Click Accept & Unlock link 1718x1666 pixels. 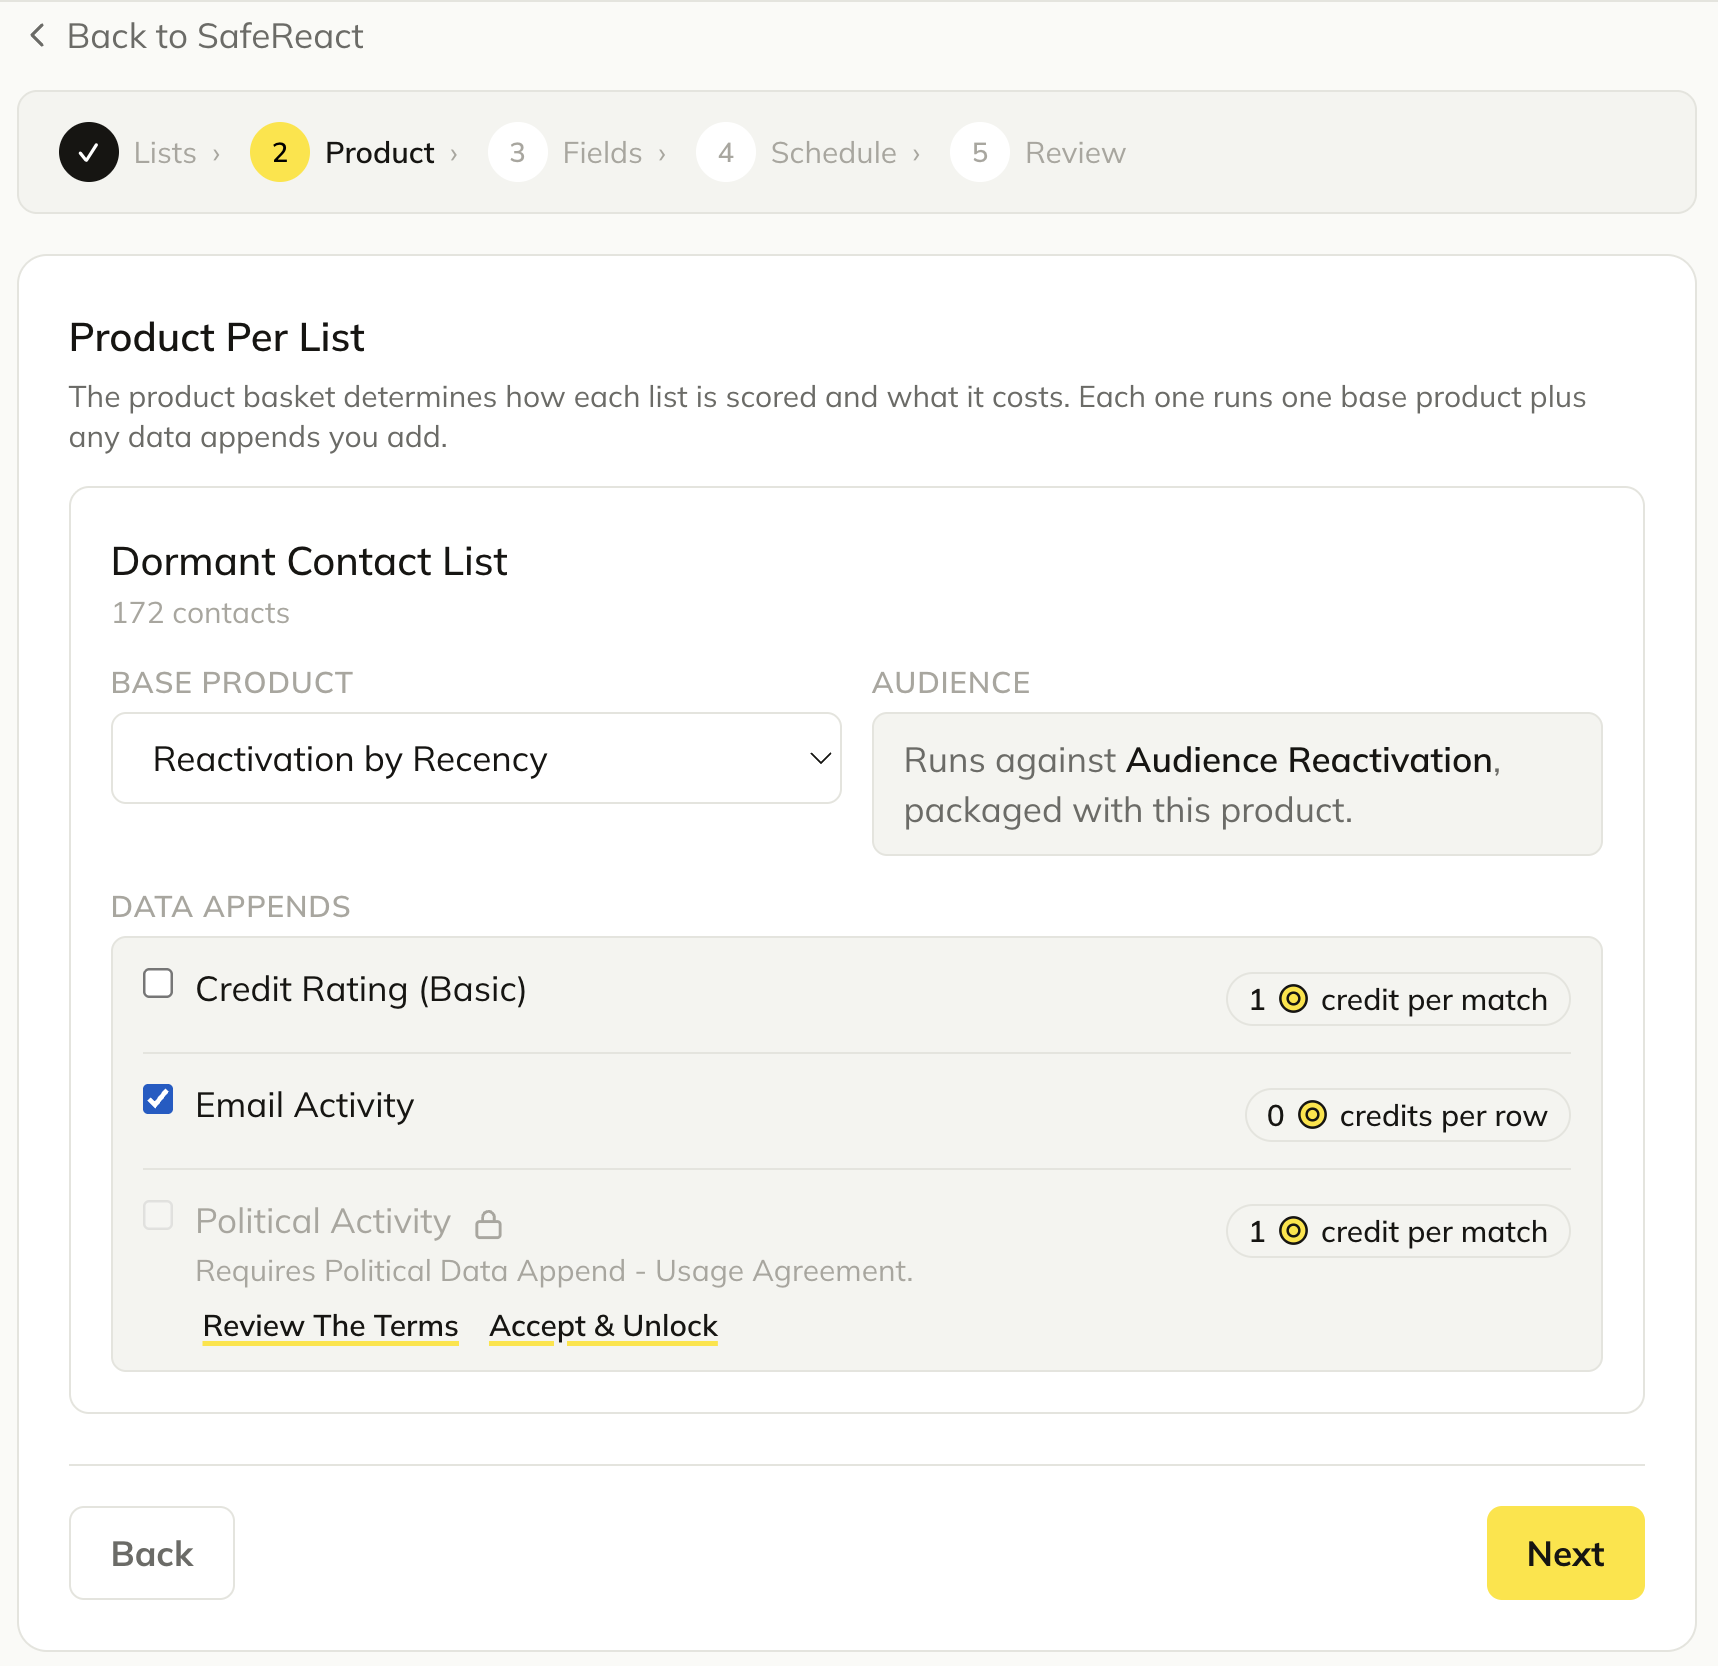(x=603, y=1326)
